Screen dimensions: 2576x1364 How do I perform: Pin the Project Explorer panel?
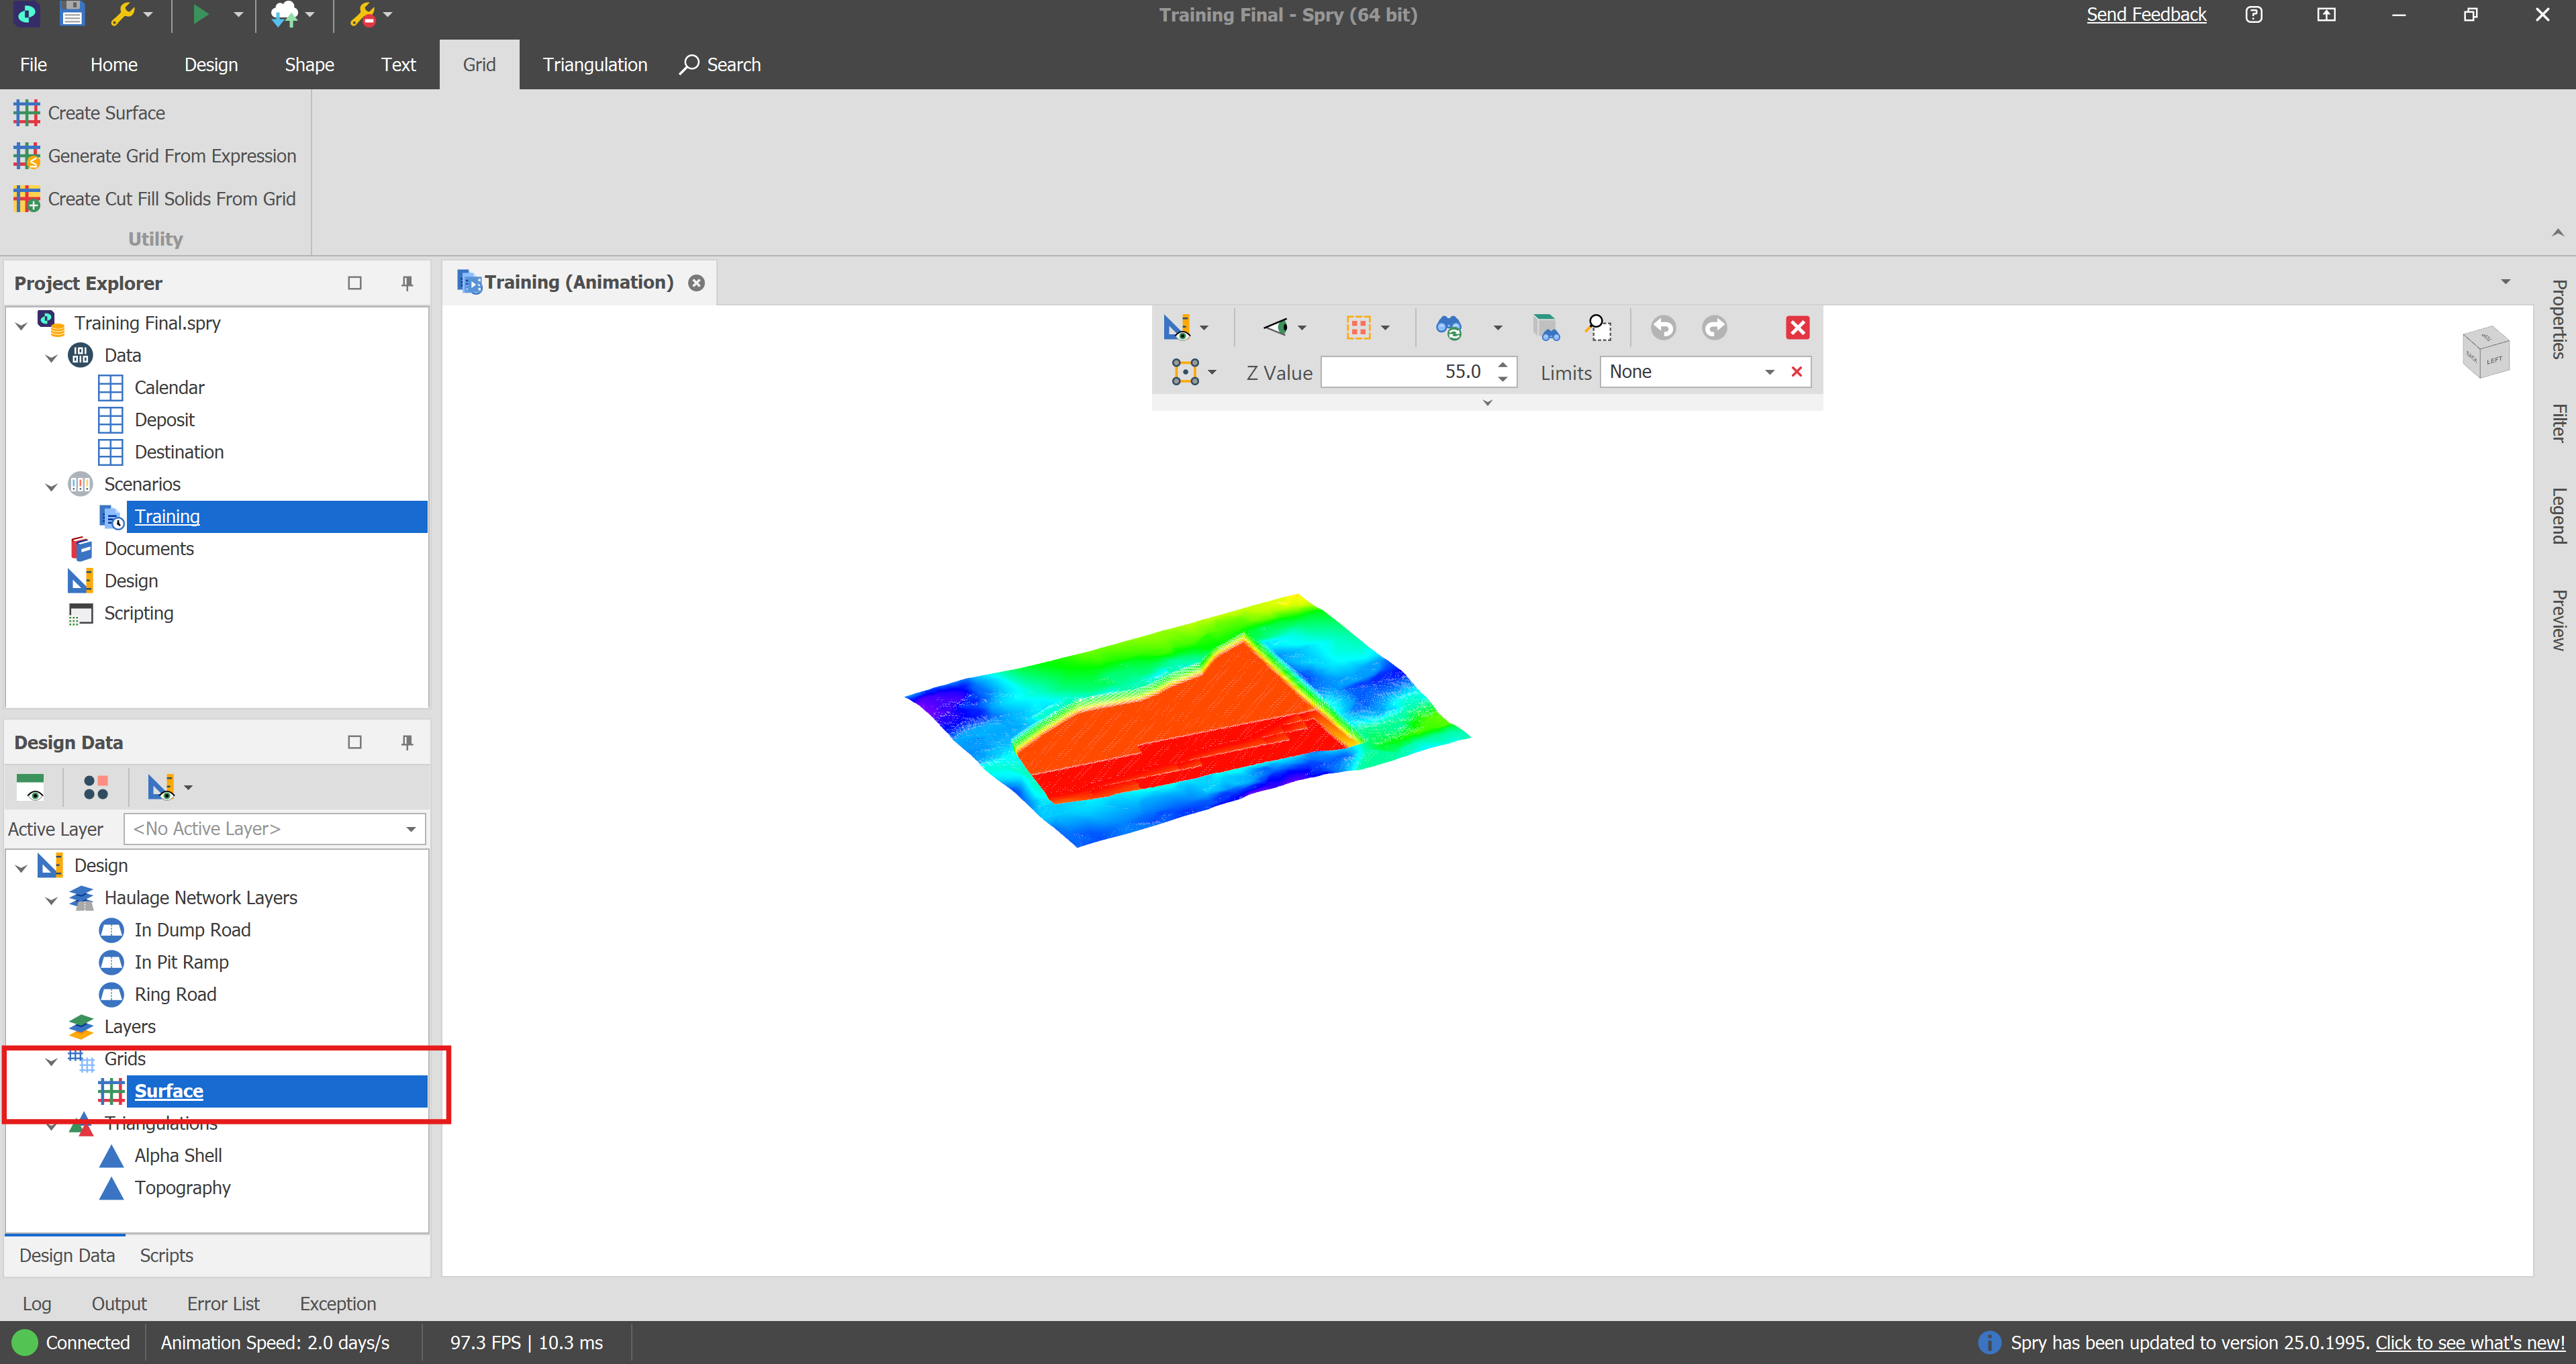click(x=407, y=283)
